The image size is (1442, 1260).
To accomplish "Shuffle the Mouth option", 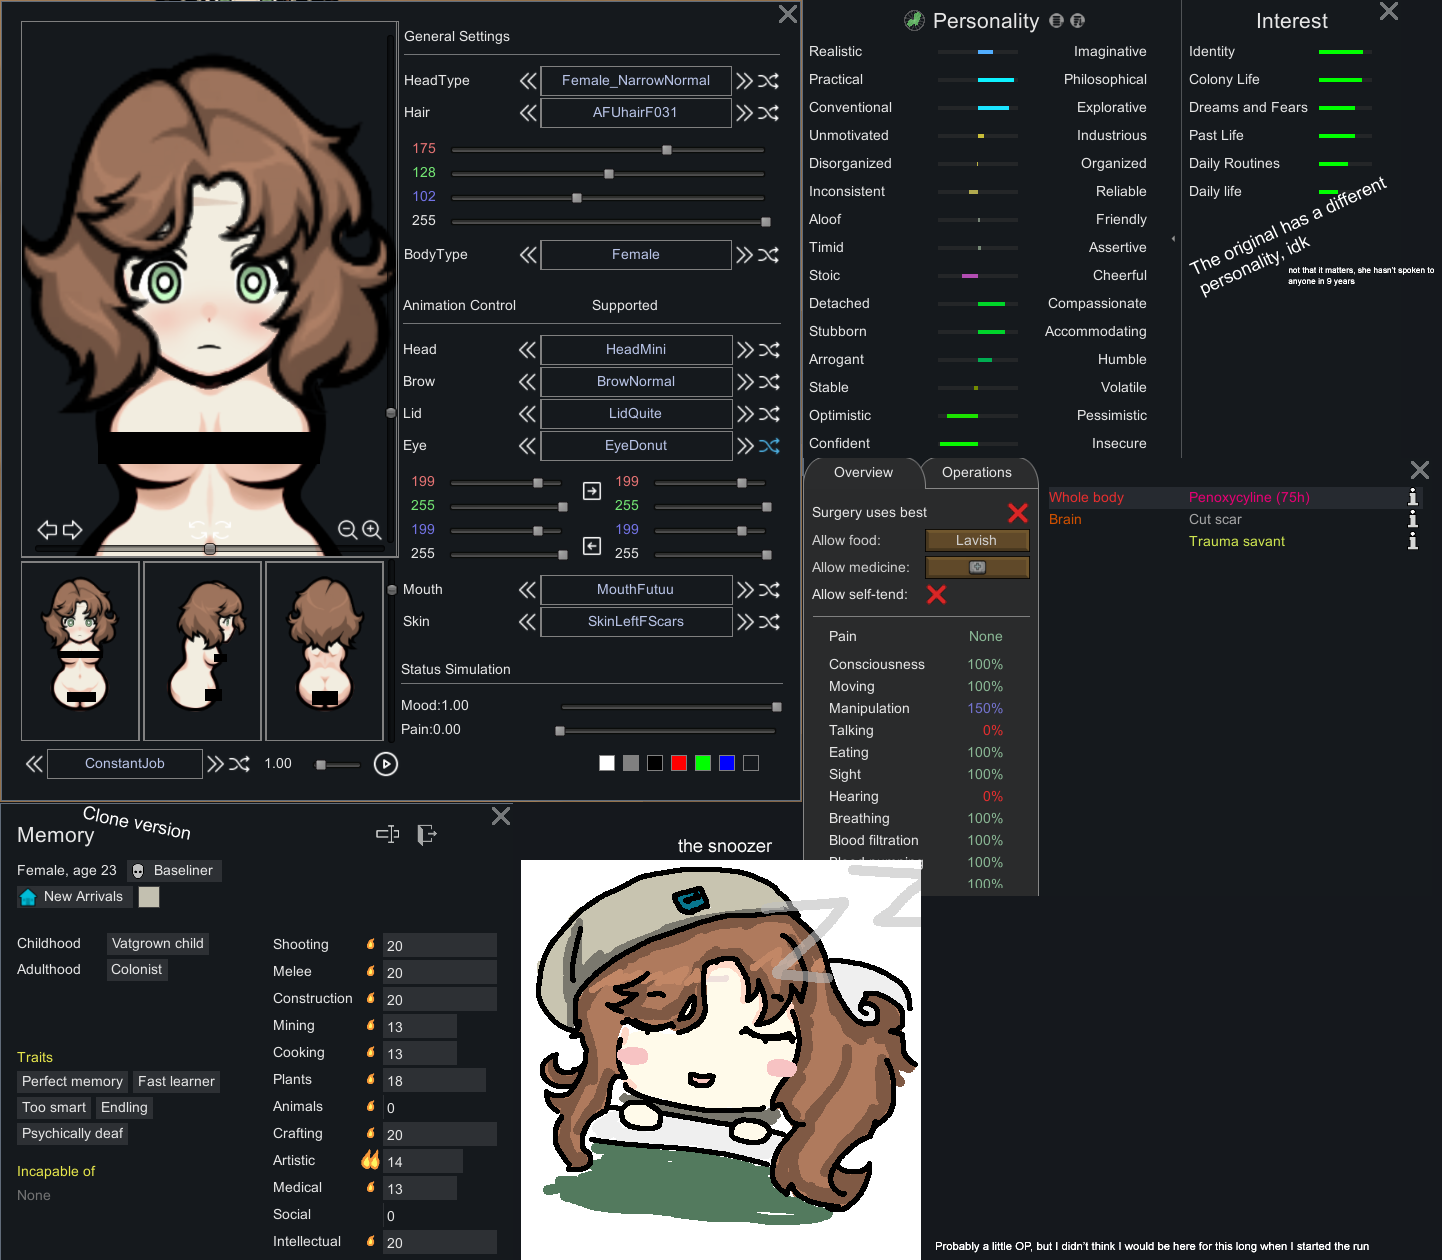I will point(769,590).
